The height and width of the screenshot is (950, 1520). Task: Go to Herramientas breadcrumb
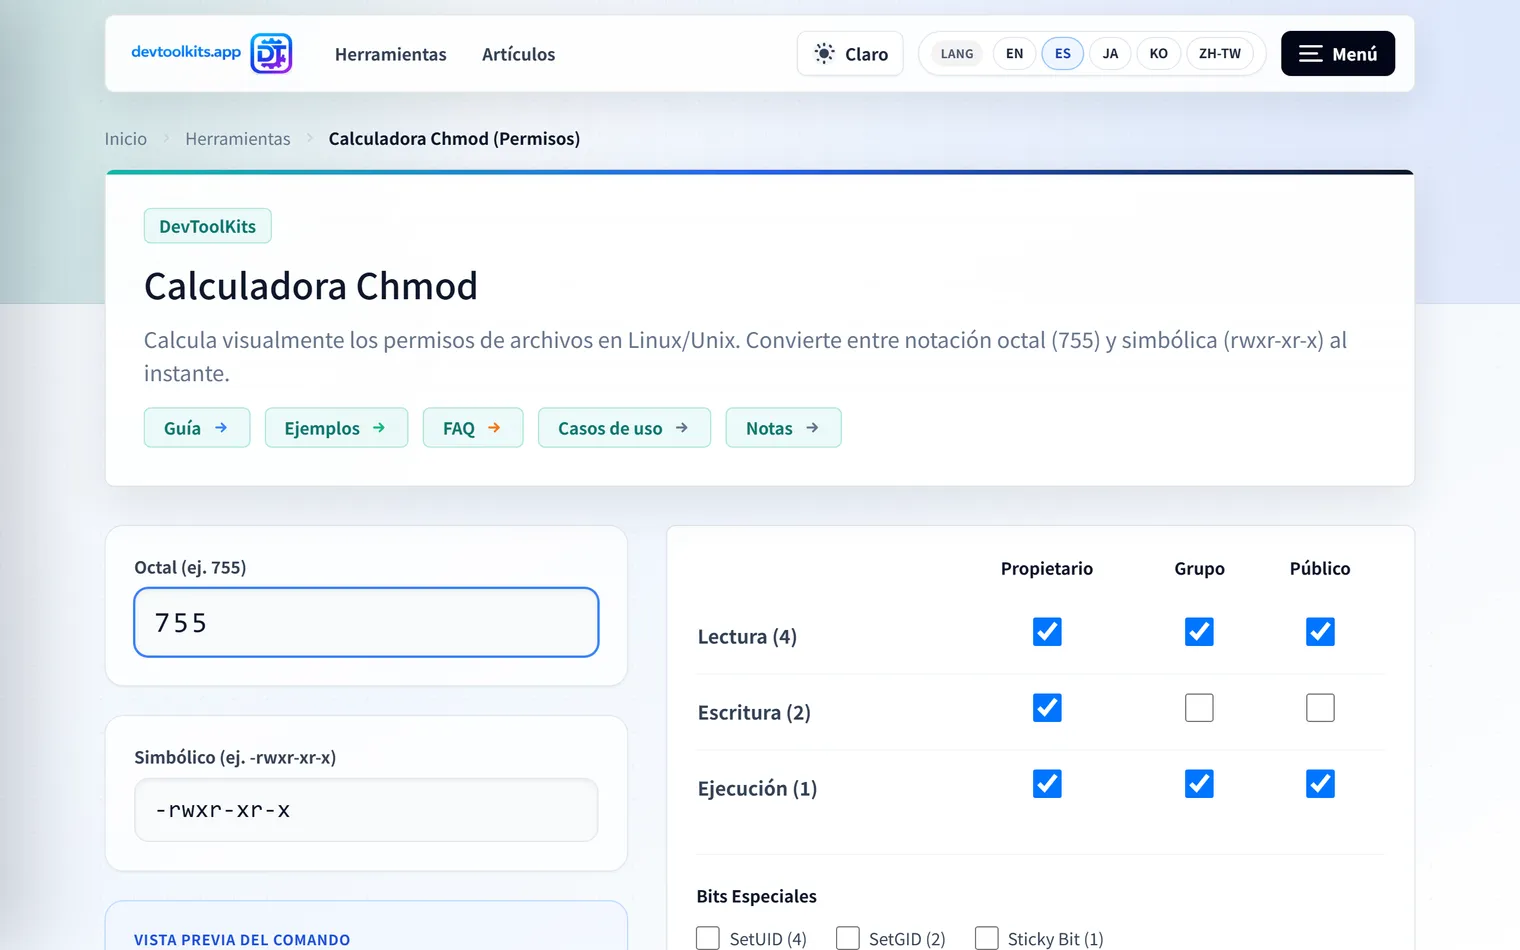(x=238, y=139)
